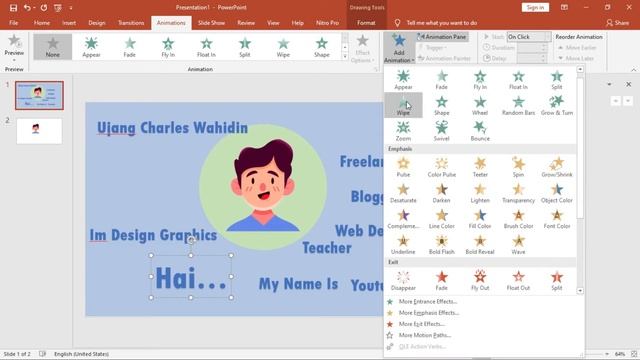Click Tell me what you want to do

coord(442,23)
